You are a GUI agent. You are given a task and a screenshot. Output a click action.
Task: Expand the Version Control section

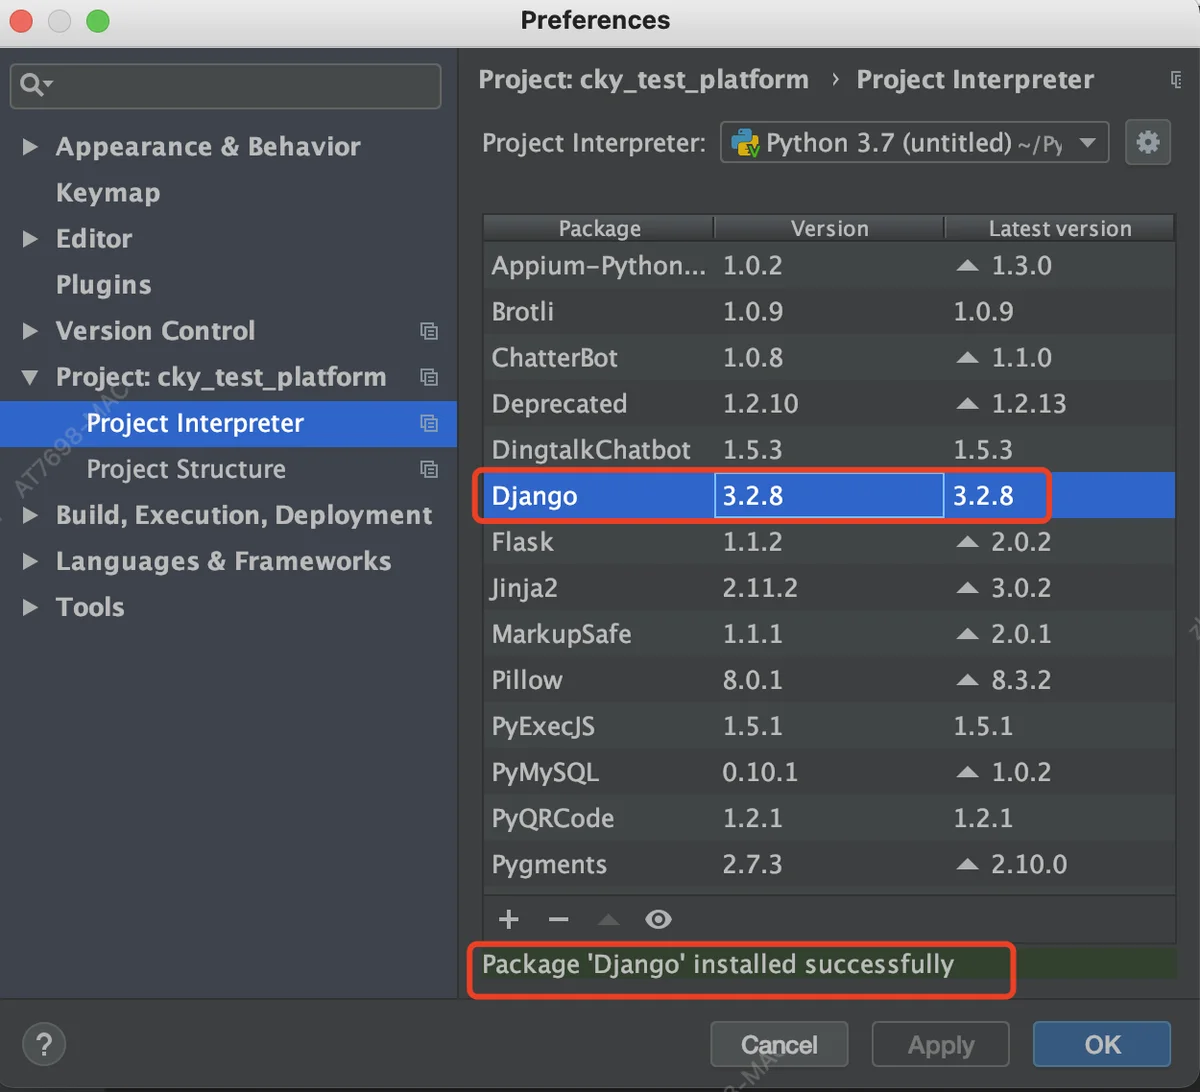click(30, 331)
